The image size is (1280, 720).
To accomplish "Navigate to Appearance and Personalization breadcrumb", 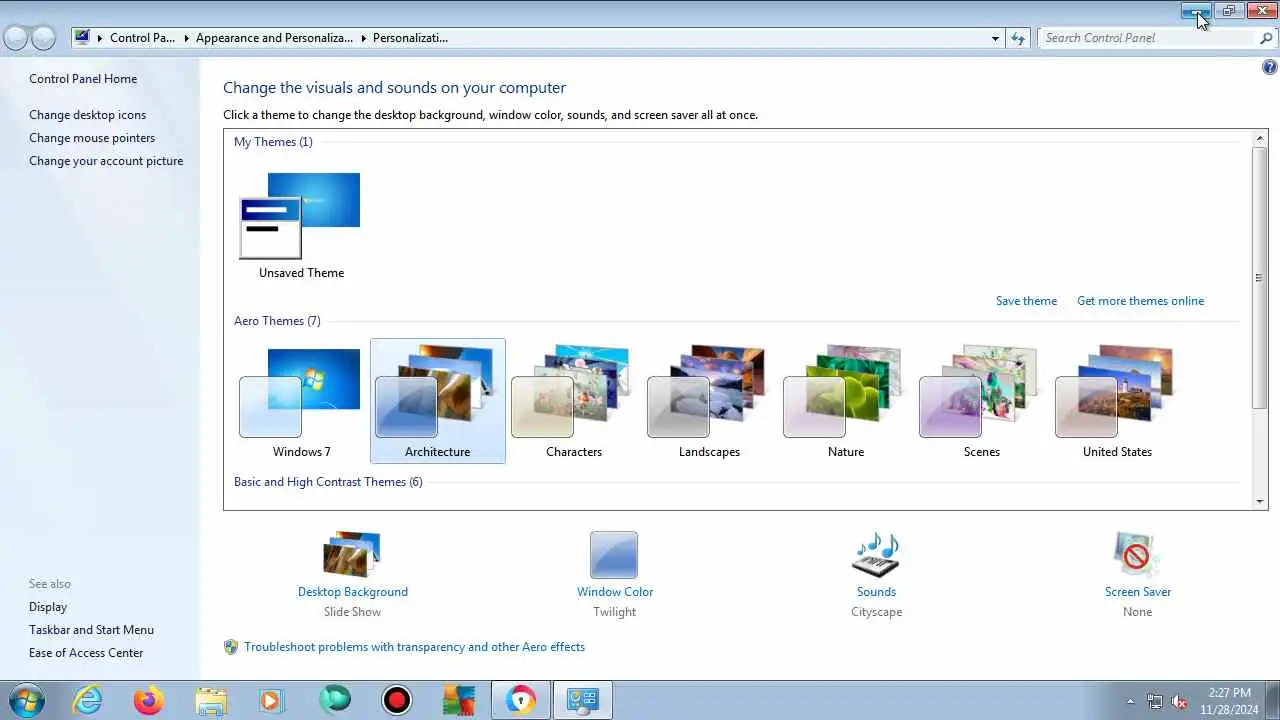I will point(274,38).
